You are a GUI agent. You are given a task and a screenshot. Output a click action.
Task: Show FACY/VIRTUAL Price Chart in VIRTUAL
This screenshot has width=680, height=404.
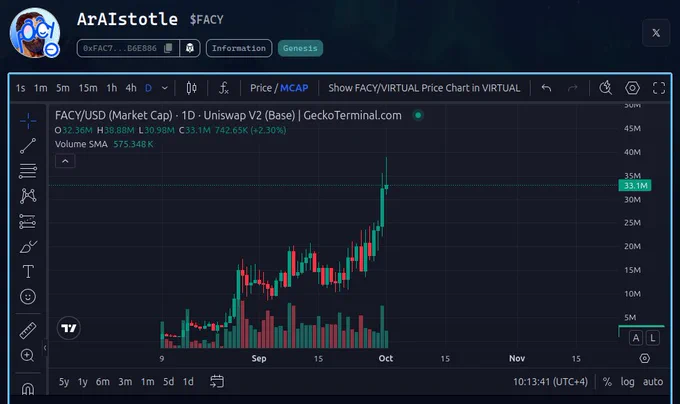[x=424, y=88]
